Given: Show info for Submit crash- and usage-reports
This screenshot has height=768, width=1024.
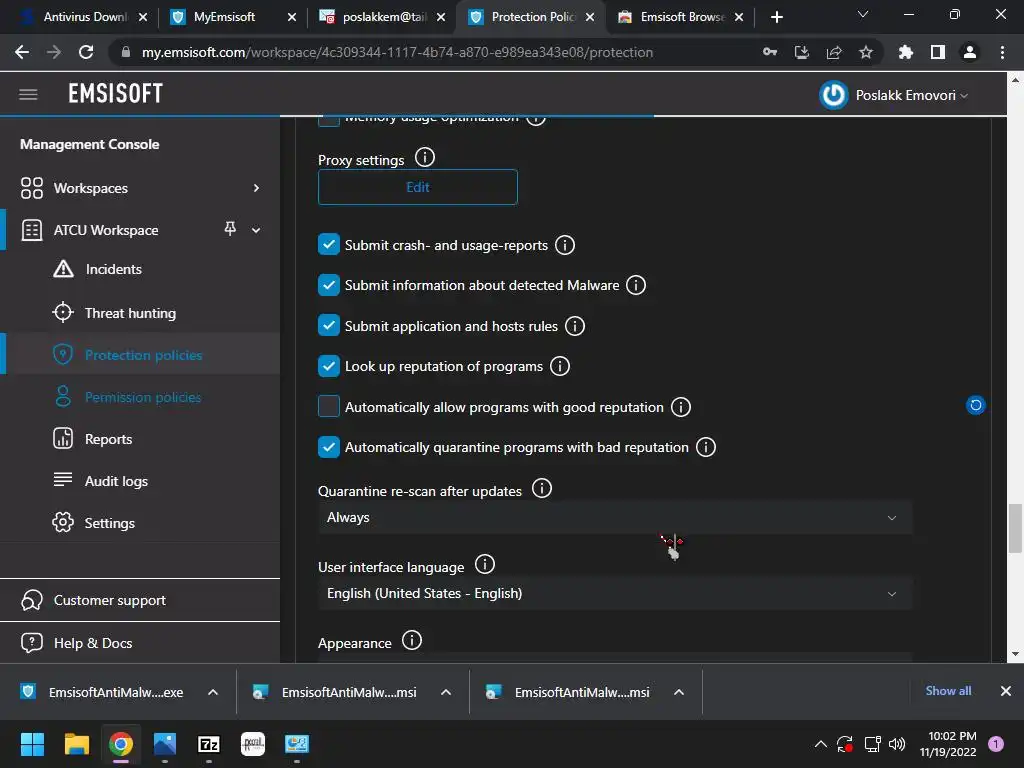Looking at the screenshot, I should 565,245.
